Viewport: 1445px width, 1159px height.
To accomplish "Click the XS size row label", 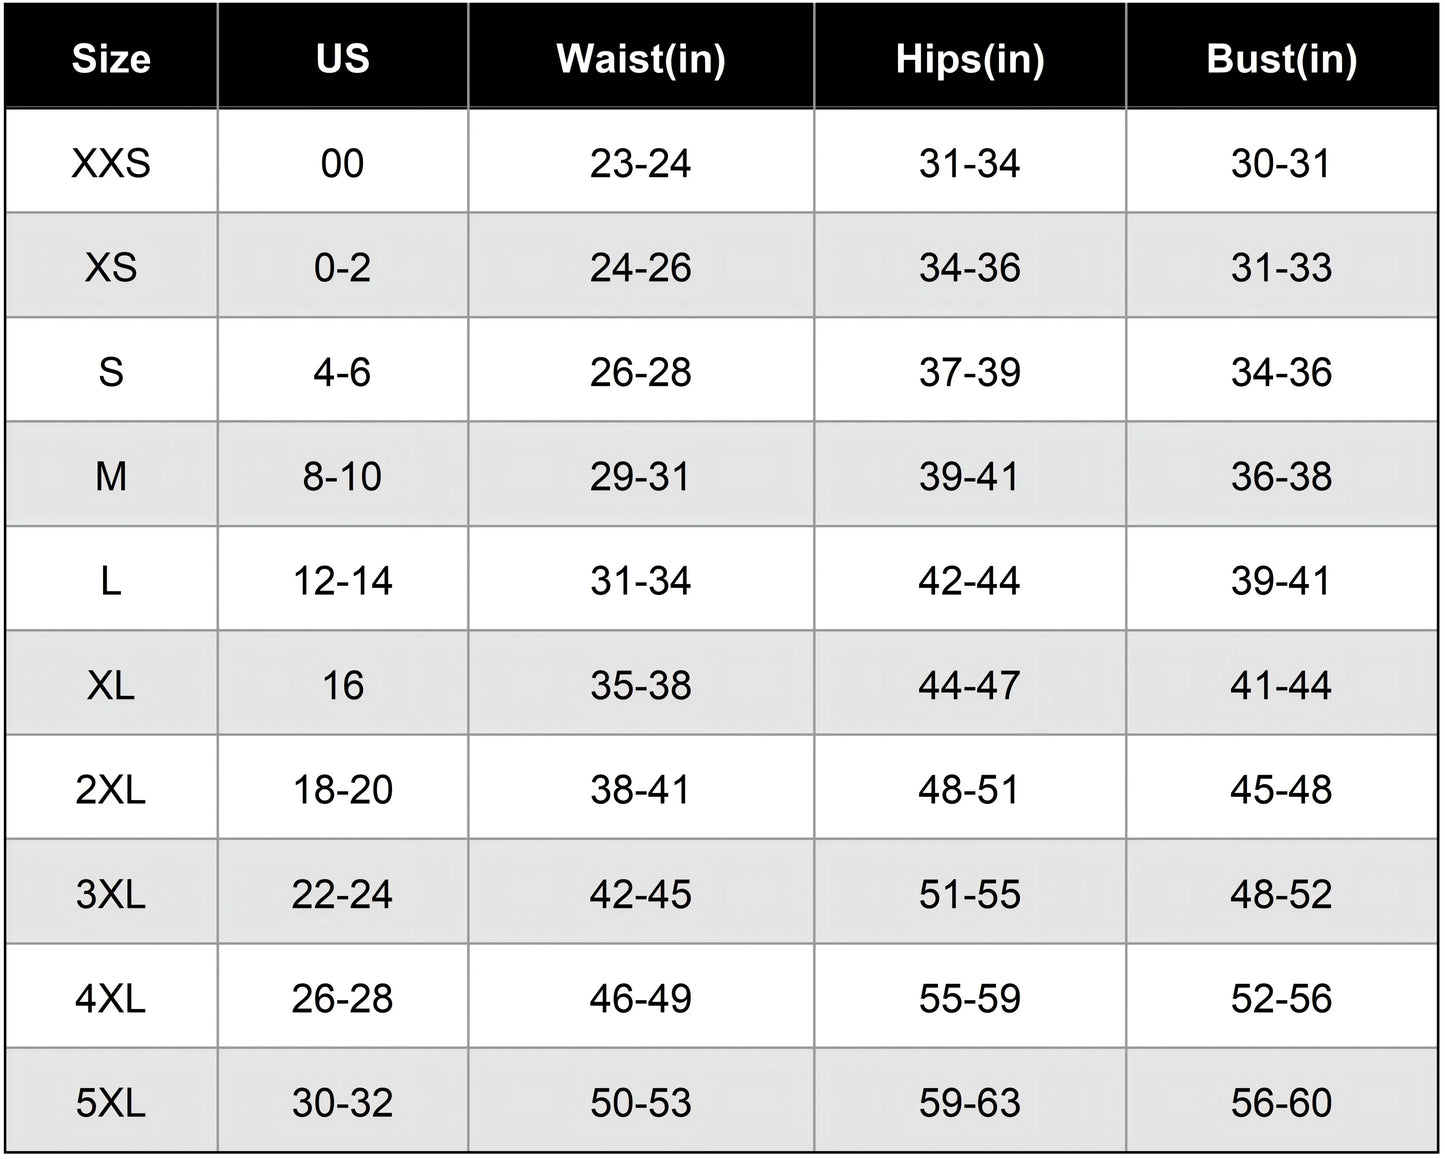I will click(x=111, y=267).
